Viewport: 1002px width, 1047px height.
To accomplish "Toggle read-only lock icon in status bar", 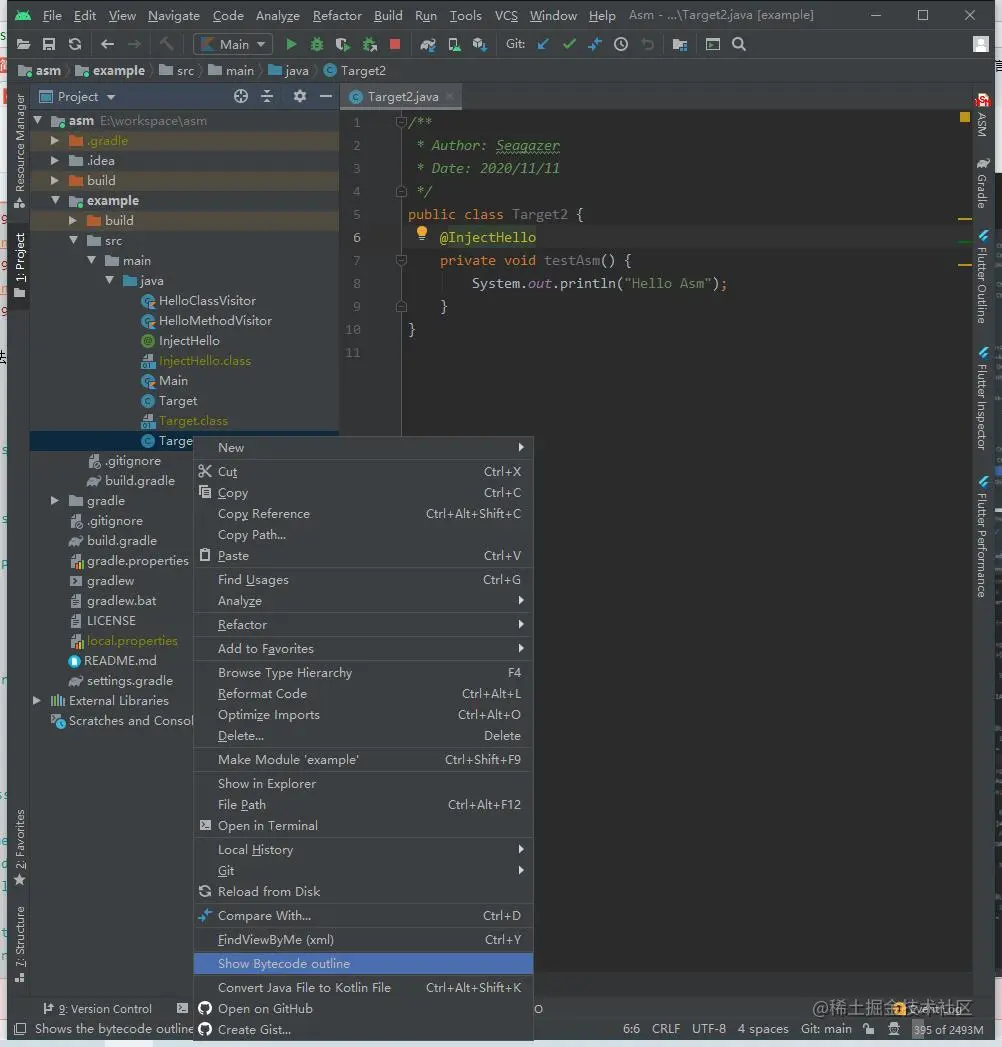I will click(x=868, y=1029).
